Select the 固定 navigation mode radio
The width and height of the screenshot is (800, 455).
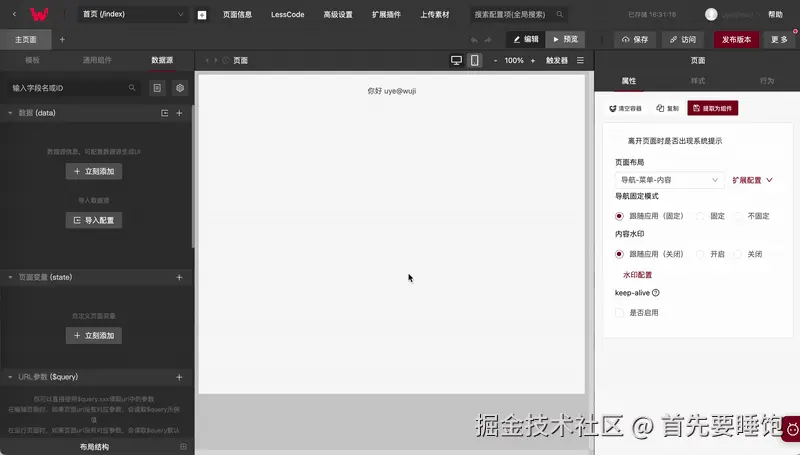[x=700, y=216]
